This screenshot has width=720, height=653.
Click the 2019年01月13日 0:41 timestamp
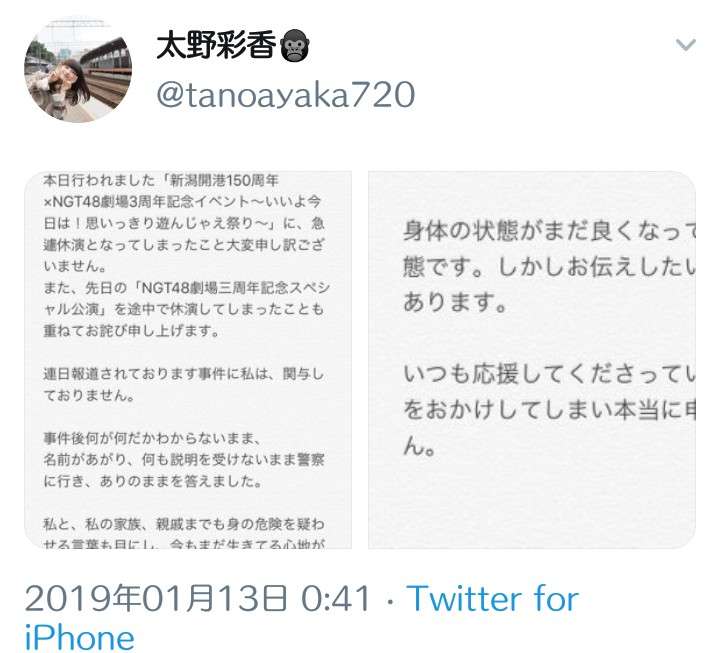click(x=197, y=599)
